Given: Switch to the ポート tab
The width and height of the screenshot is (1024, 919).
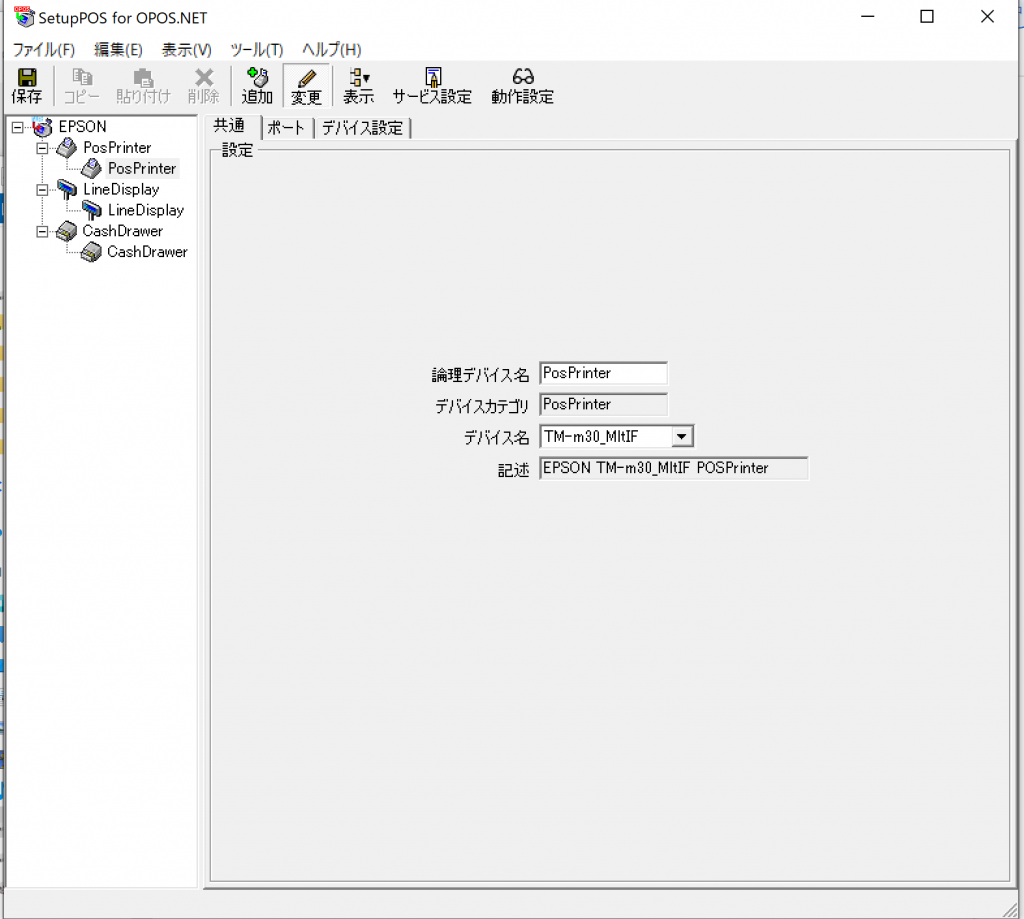Looking at the screenshot, I should [x=288, y=128].
